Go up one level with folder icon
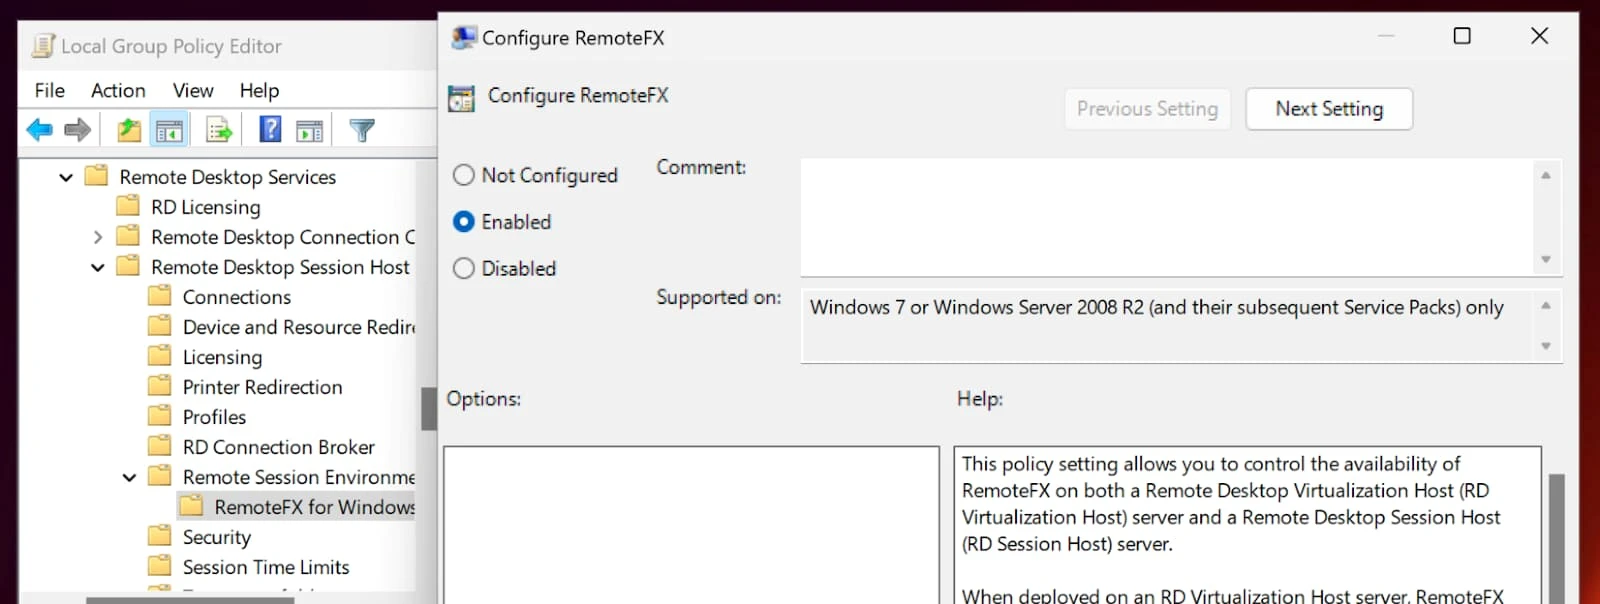1600x604 pixels. coord(129,130)
